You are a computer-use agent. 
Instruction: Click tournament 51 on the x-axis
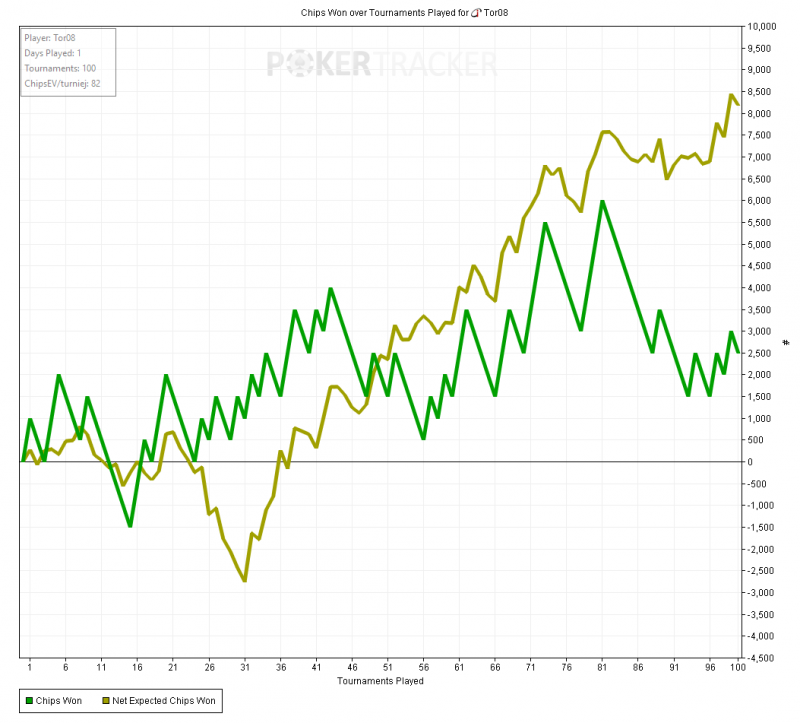pyautogui.click(x=388, y=667)
